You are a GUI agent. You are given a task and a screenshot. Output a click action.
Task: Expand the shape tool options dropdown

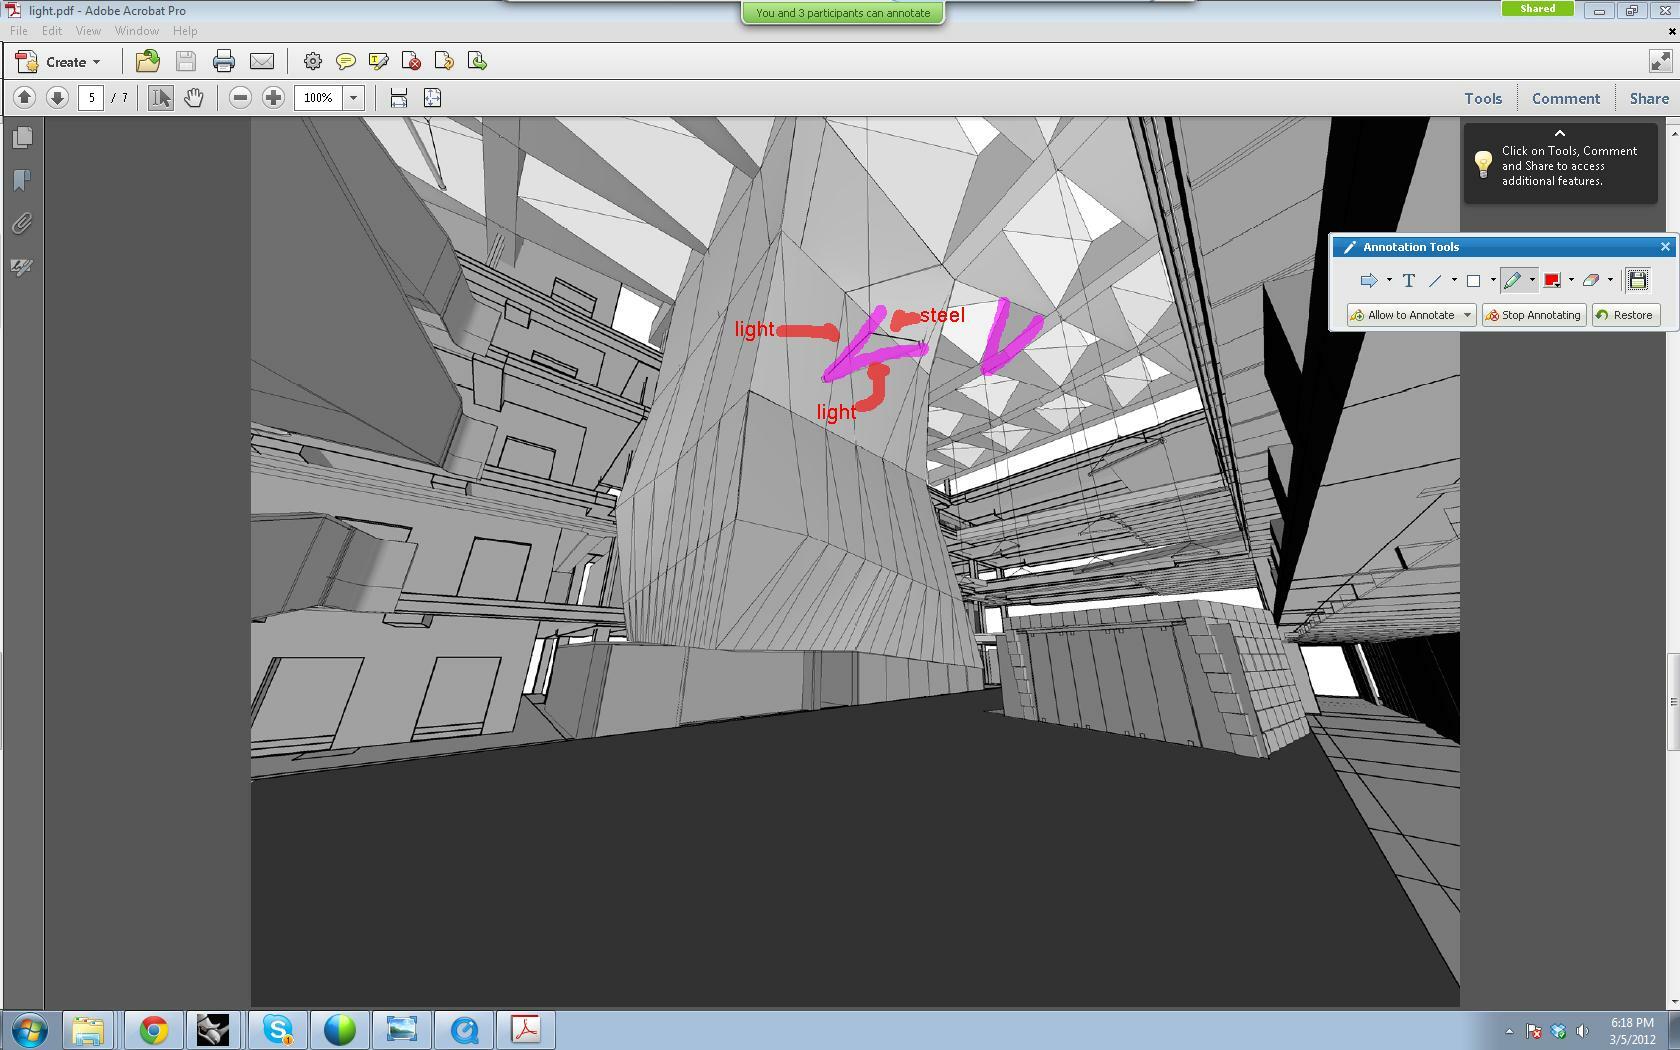[x=1493, y=281]
